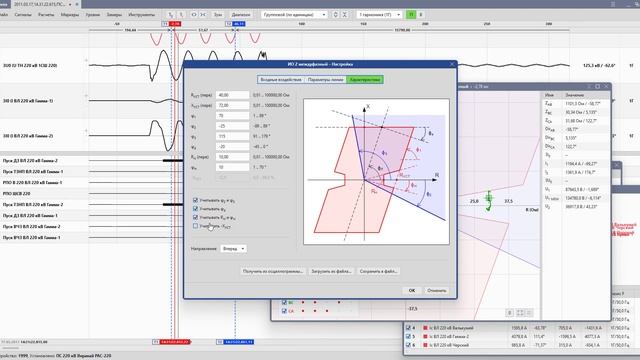Edit the Rн (перв) input field
This screenshot has width=640, height=360.
coord(232,157)
